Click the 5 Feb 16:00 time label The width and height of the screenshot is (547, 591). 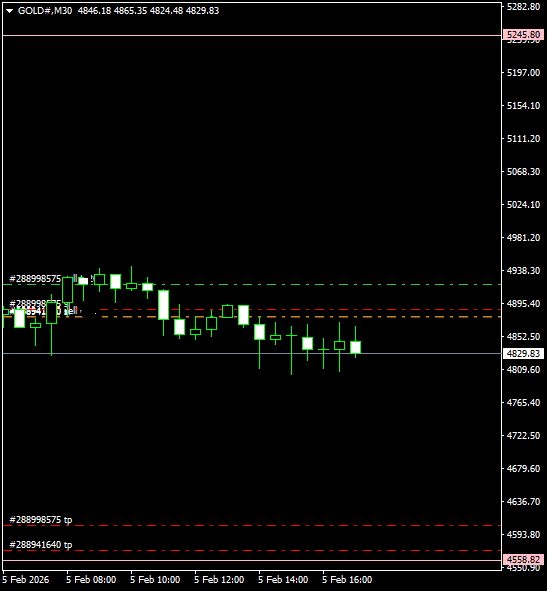pyautogui.click(x=347, y=579)
